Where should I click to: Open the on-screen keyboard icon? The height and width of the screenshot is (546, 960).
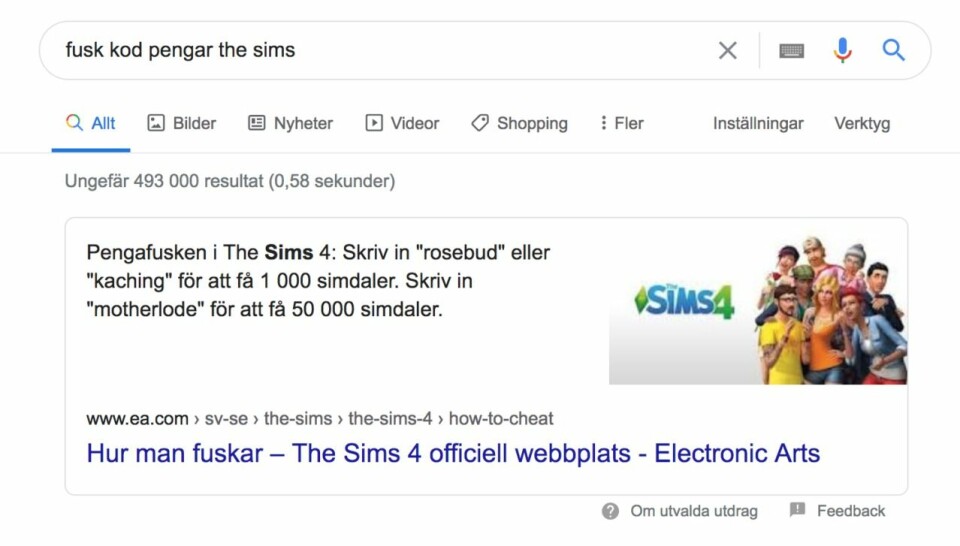pos(791,50)
